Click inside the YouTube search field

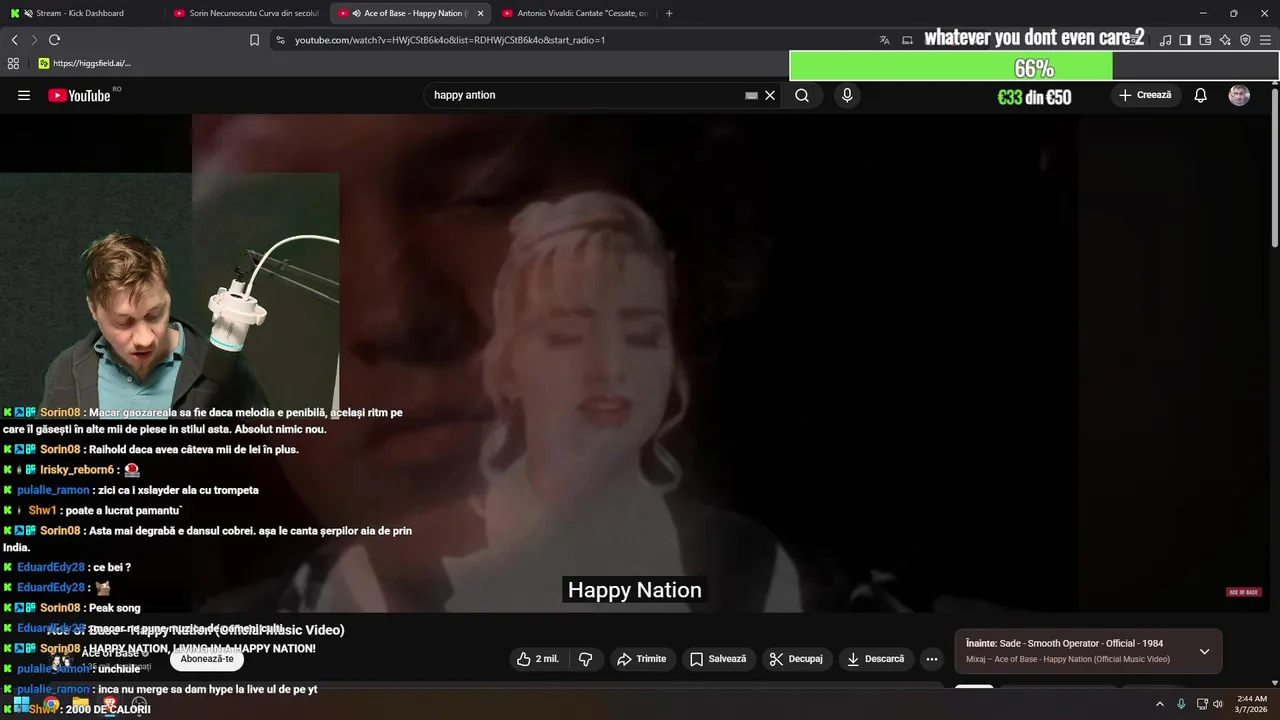coord(585,95)
